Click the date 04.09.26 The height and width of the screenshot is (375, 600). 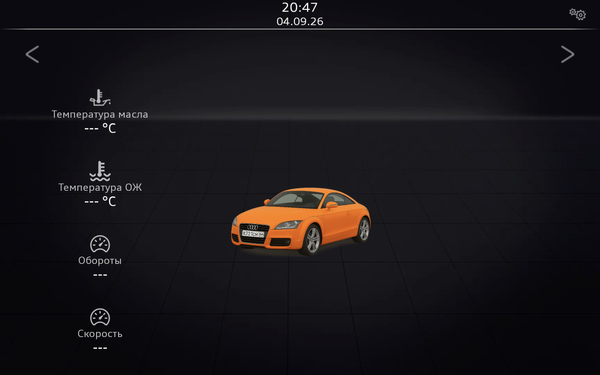pos(300,21)
